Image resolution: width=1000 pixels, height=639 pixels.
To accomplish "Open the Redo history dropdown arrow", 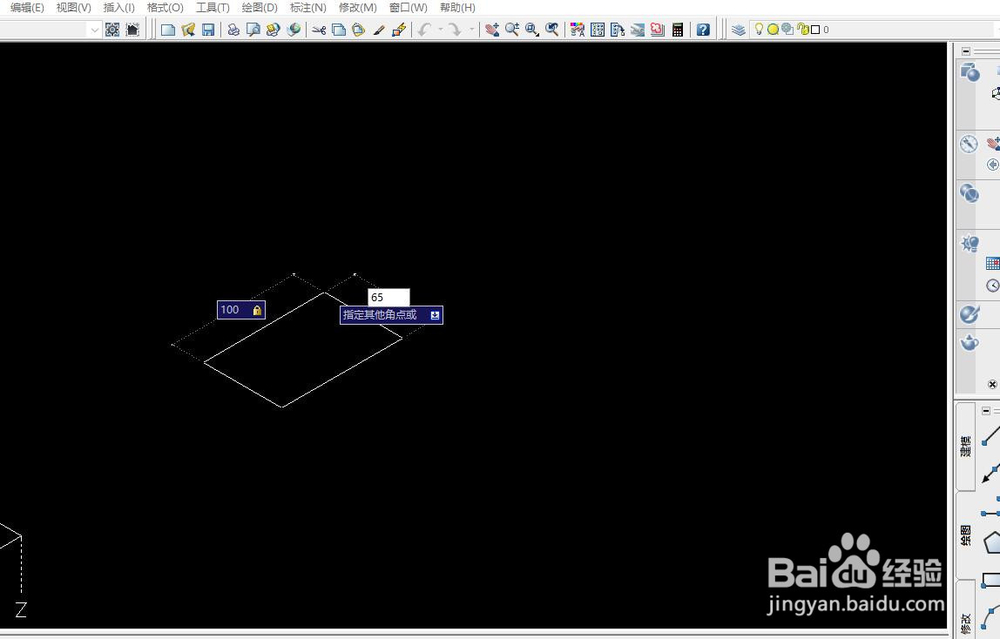I will tap(472, 29).
